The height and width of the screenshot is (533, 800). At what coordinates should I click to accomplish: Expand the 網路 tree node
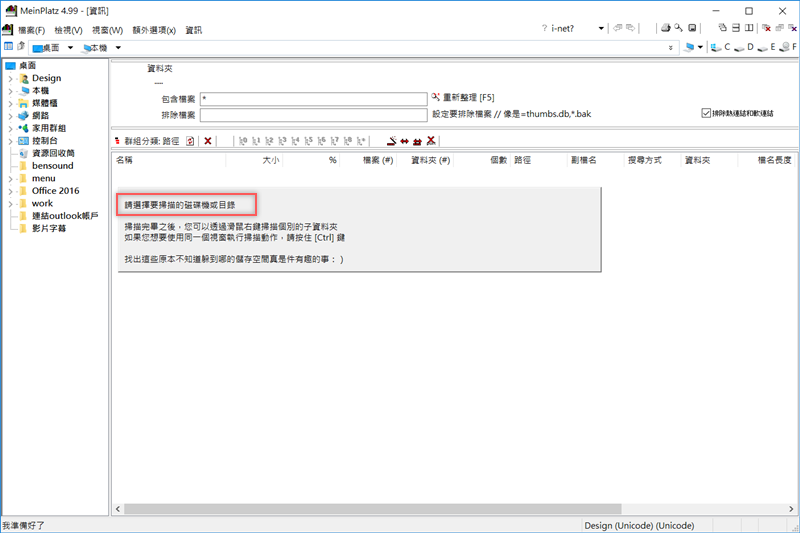coord(10,116)
